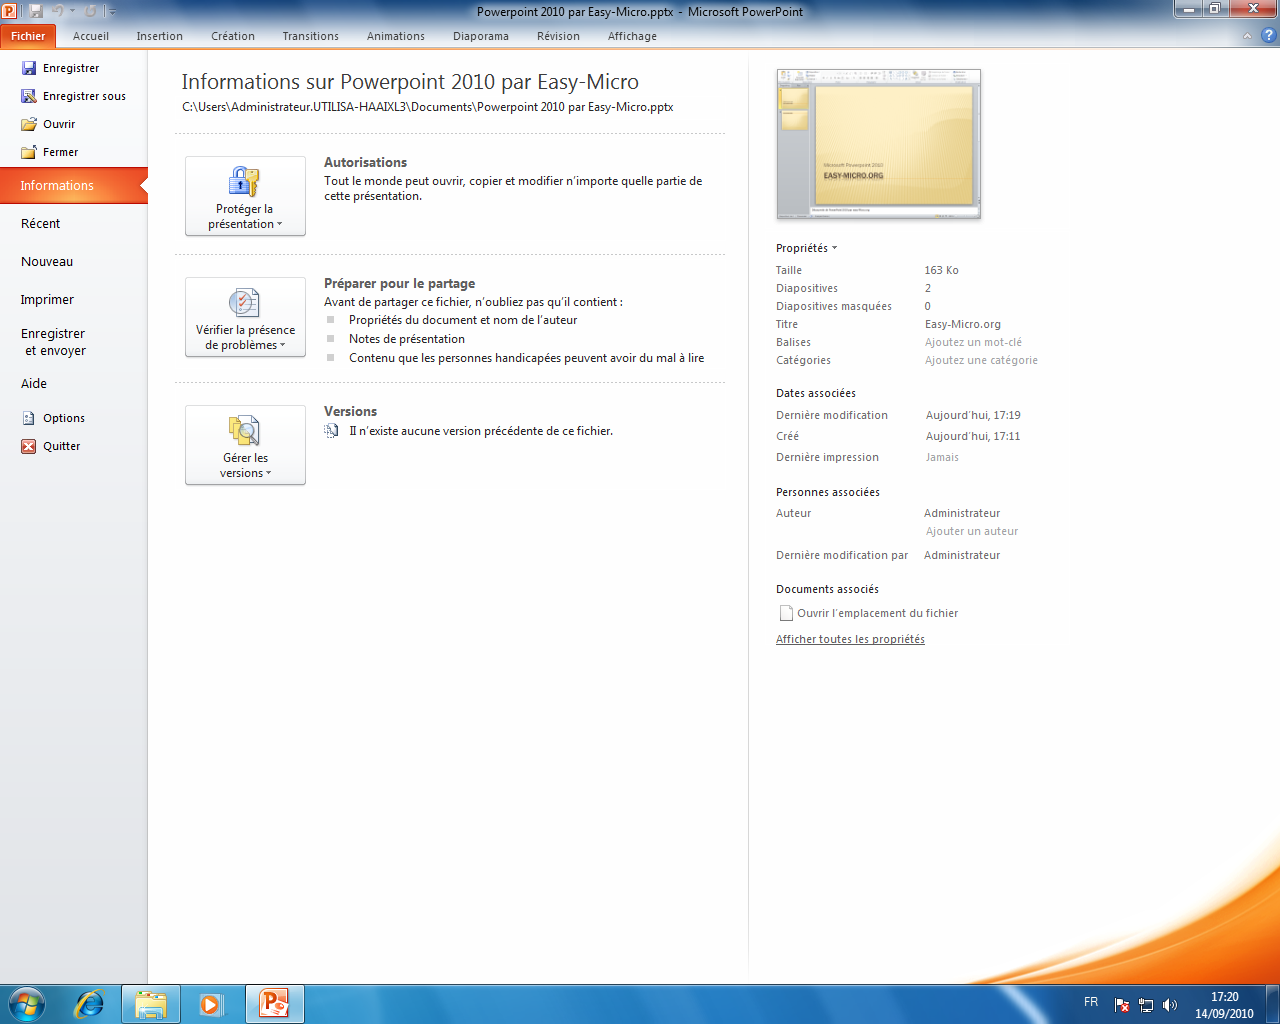Switch to the Accueil tab

[x=91, y=36]
